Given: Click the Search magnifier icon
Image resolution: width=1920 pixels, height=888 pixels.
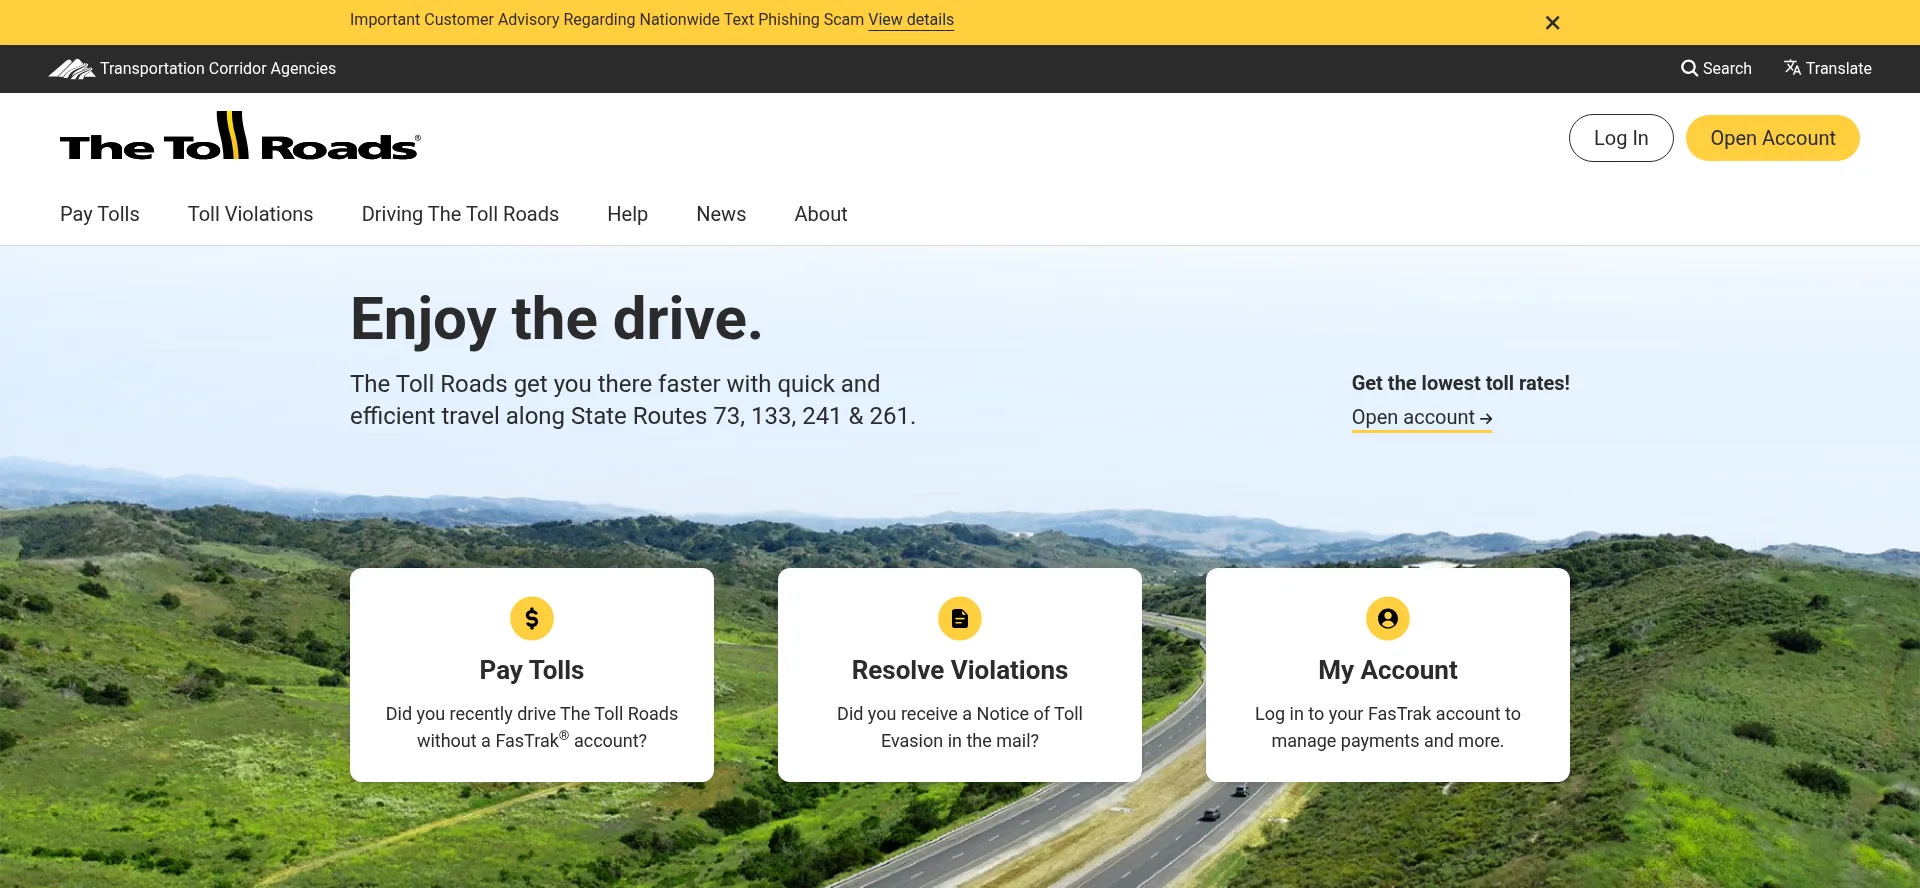Looking at the screenshot, I should coord(1689,68).
